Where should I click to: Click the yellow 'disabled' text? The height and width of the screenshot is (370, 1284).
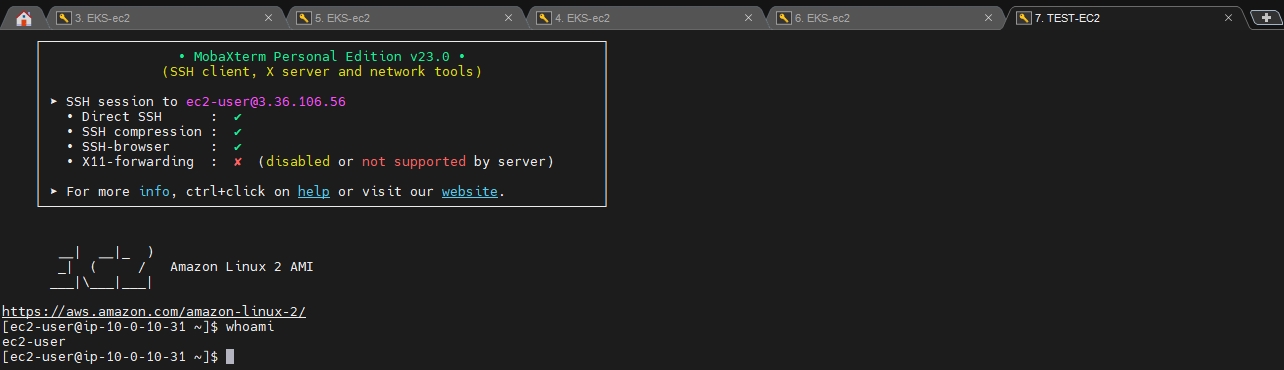pos(298,161)
